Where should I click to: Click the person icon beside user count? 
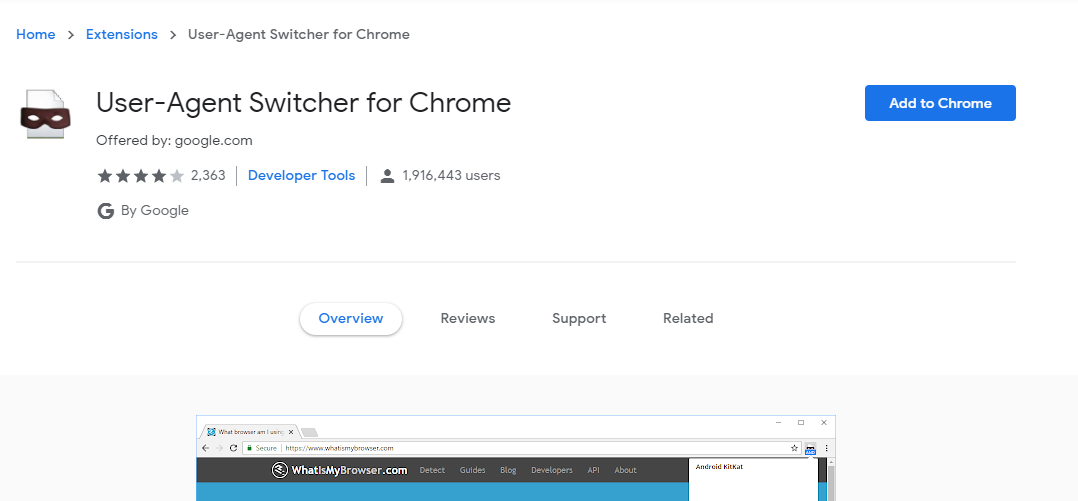pyautogui.click(x=387, y=176)
